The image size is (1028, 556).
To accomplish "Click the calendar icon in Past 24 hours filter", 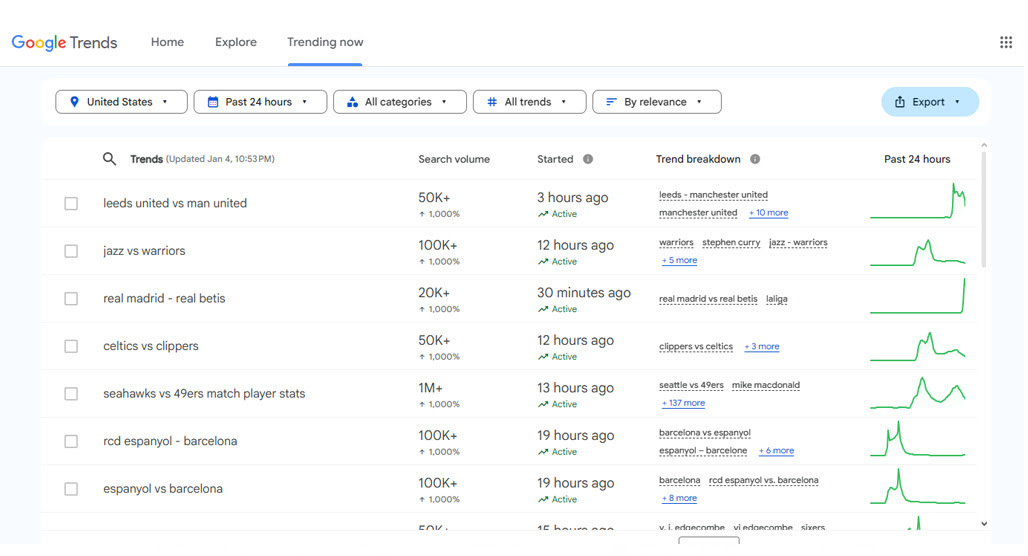I will 212,102.
